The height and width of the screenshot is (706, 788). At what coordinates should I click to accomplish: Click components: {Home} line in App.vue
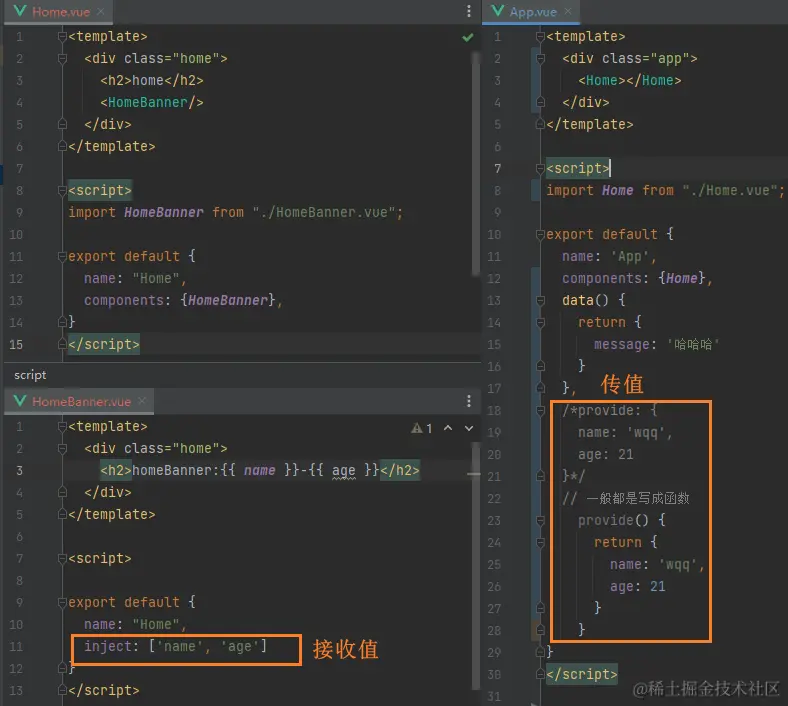tap(637, 278)
